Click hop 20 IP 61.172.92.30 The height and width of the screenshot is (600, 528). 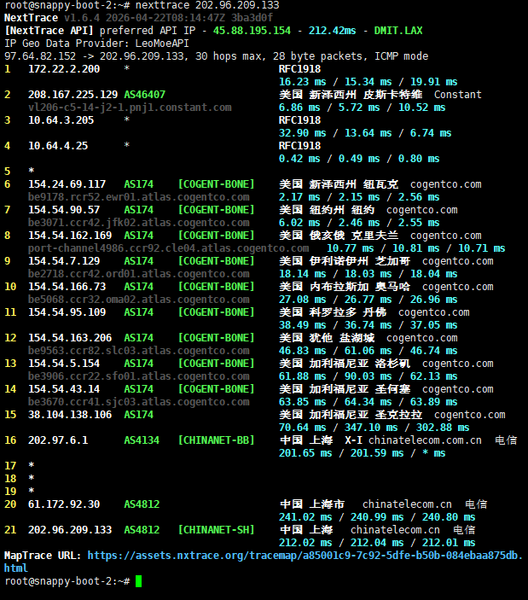(x=64, y=504)
